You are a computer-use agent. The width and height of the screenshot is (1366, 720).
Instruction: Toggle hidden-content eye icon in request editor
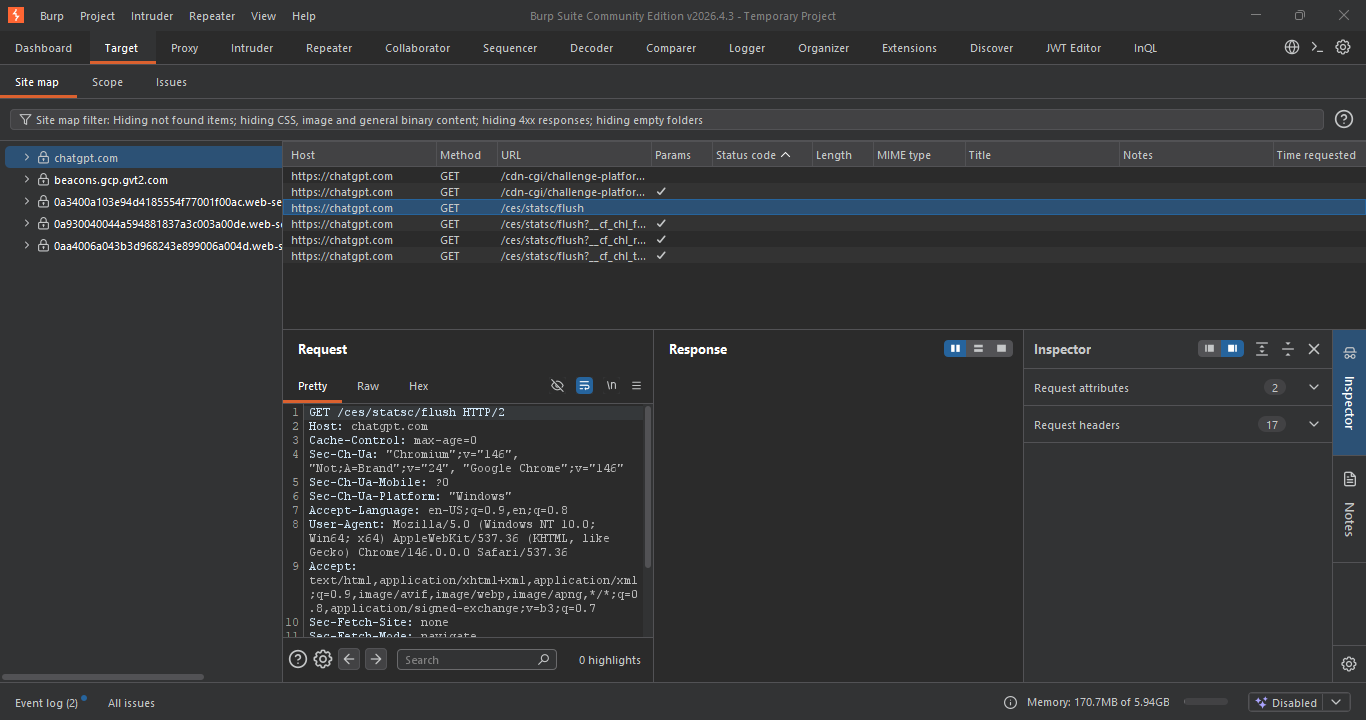tap(558, 386)
